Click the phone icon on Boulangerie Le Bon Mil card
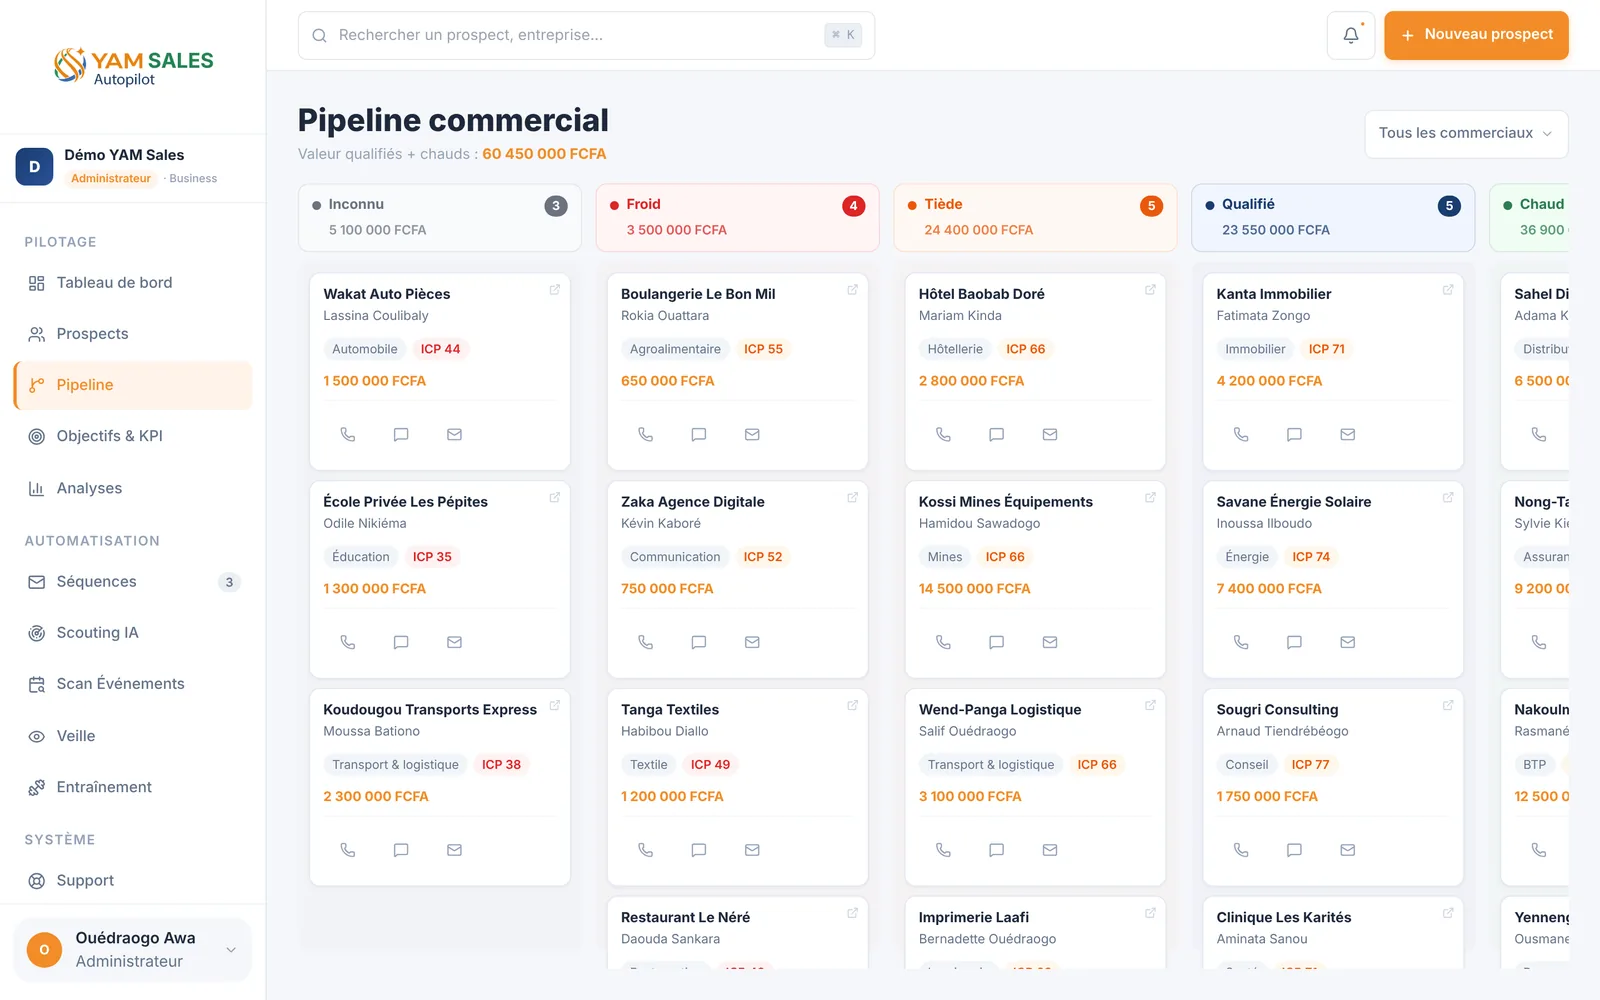The image size is (1600, 1000). 646,435
